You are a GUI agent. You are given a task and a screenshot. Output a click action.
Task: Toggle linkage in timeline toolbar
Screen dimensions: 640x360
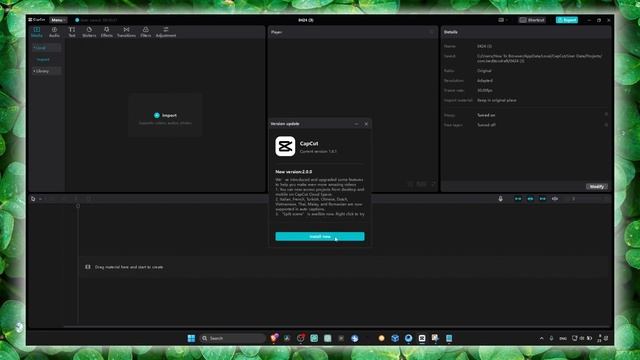pyautogui.click(x=542, y=199)
